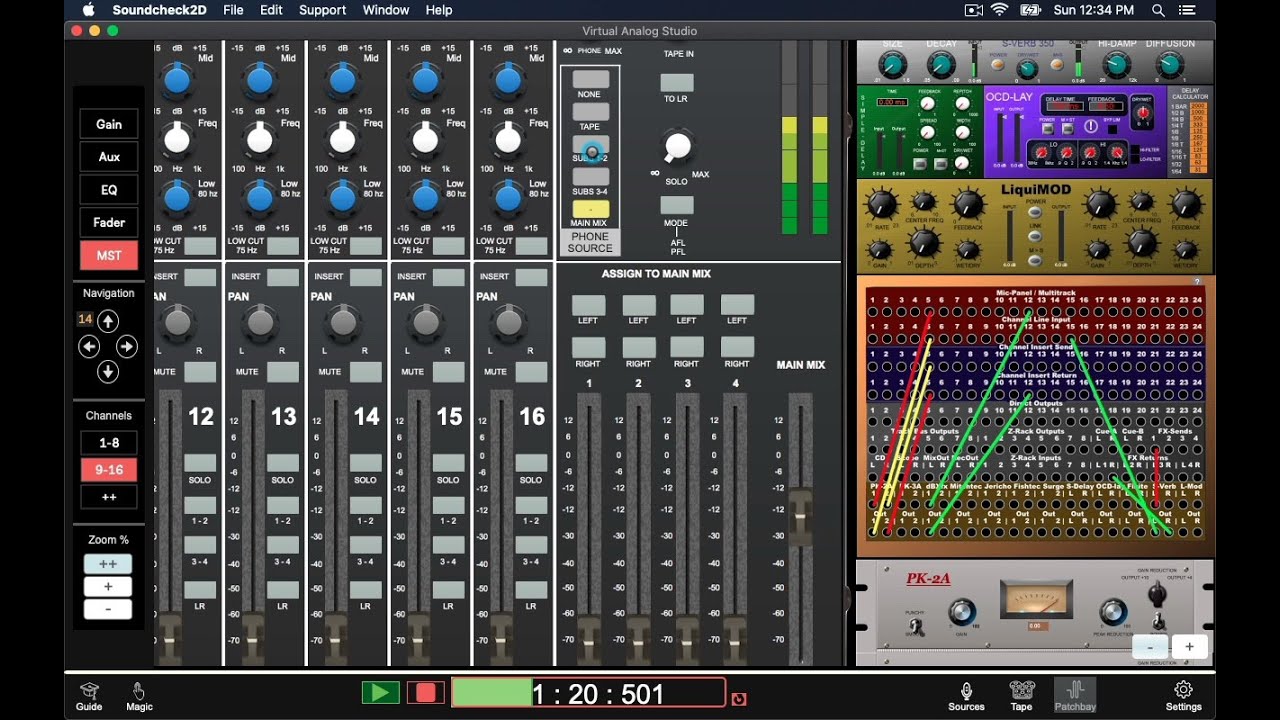Click the channel 14 pan knob
The image size is (1280, 720).
coord(343,322)
